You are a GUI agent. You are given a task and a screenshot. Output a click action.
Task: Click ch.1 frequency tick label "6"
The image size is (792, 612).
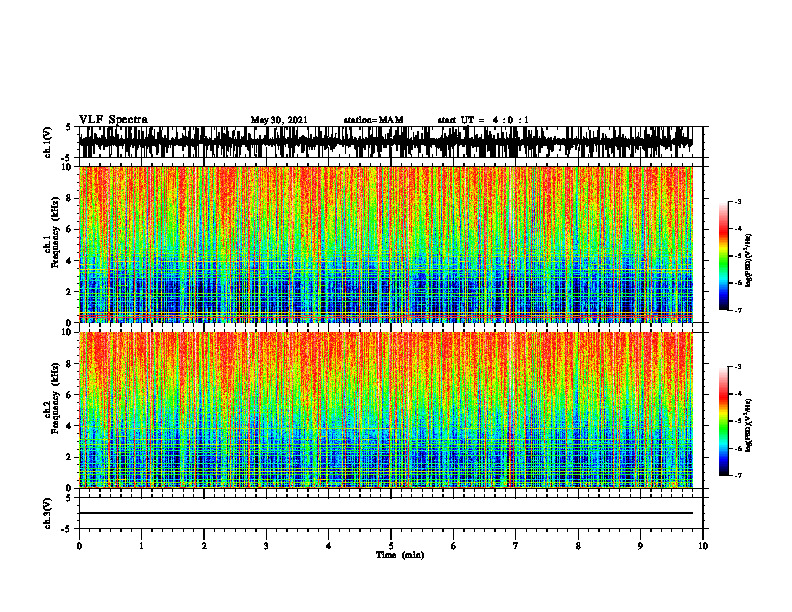69,229
